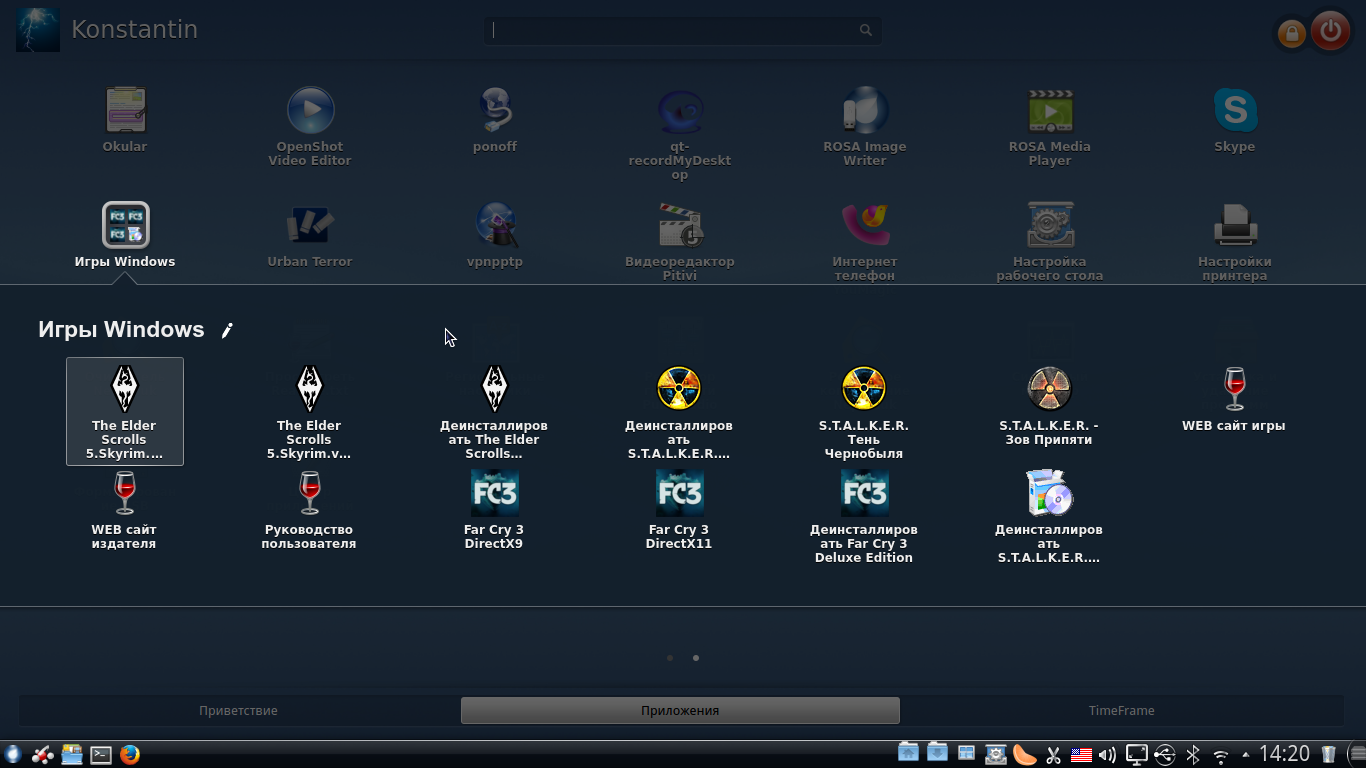Focus the application search field
This screenshot has width=1366, height=768.
click(683, 30)
